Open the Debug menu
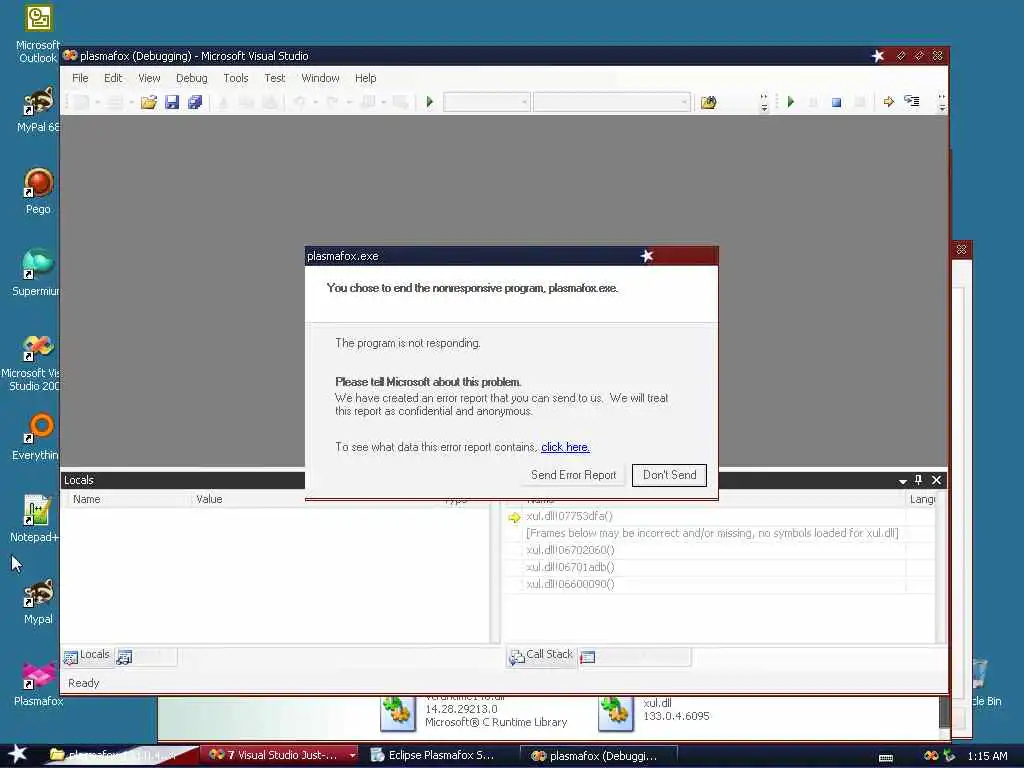The height and width of the screenshot is (768, 1024). click(191, 78)
